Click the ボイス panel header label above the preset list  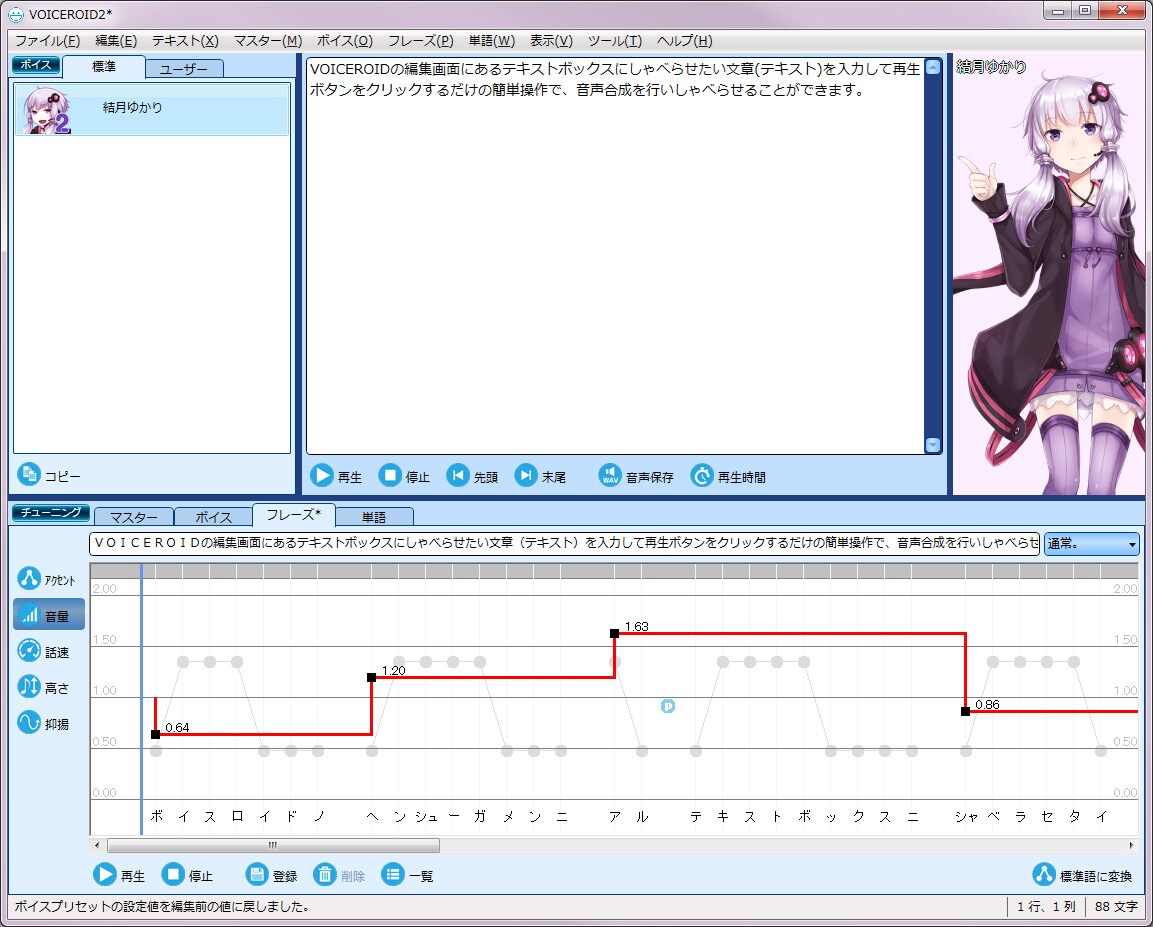[x=35, y=65]
